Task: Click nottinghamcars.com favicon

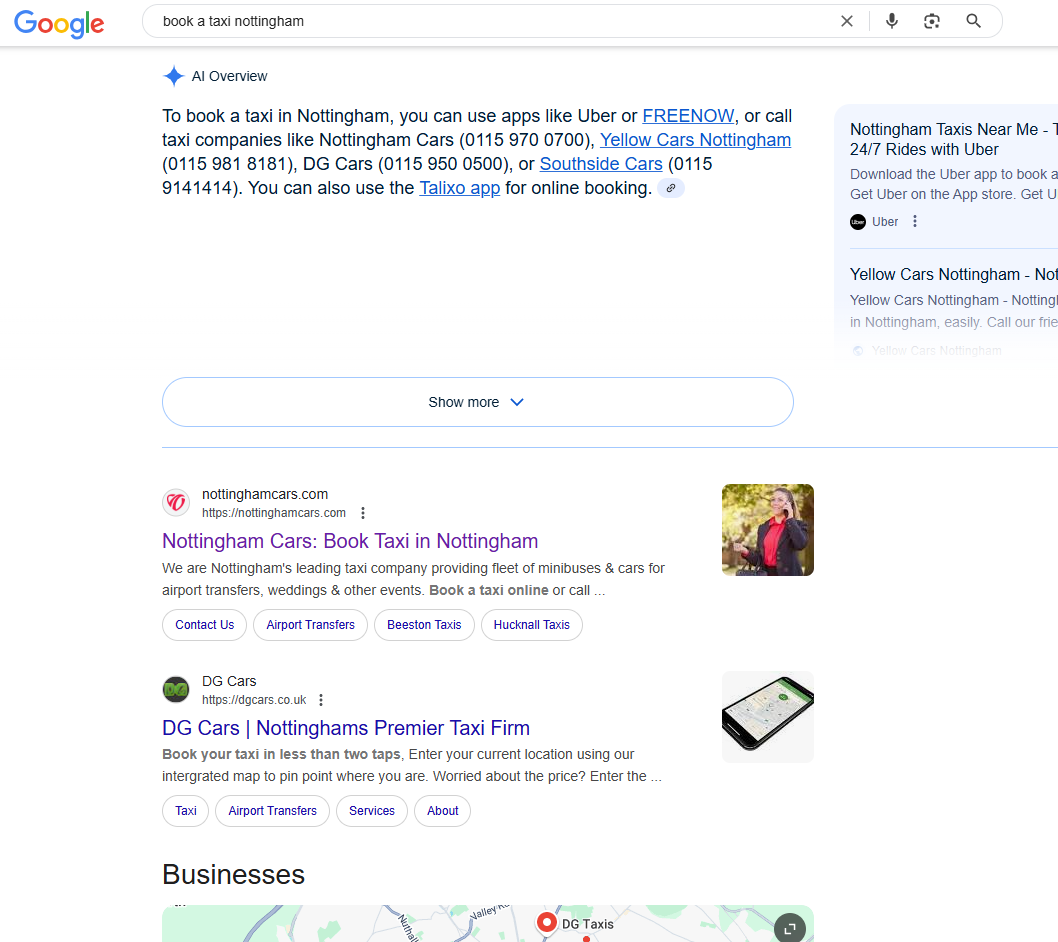Action: (176, 503)
